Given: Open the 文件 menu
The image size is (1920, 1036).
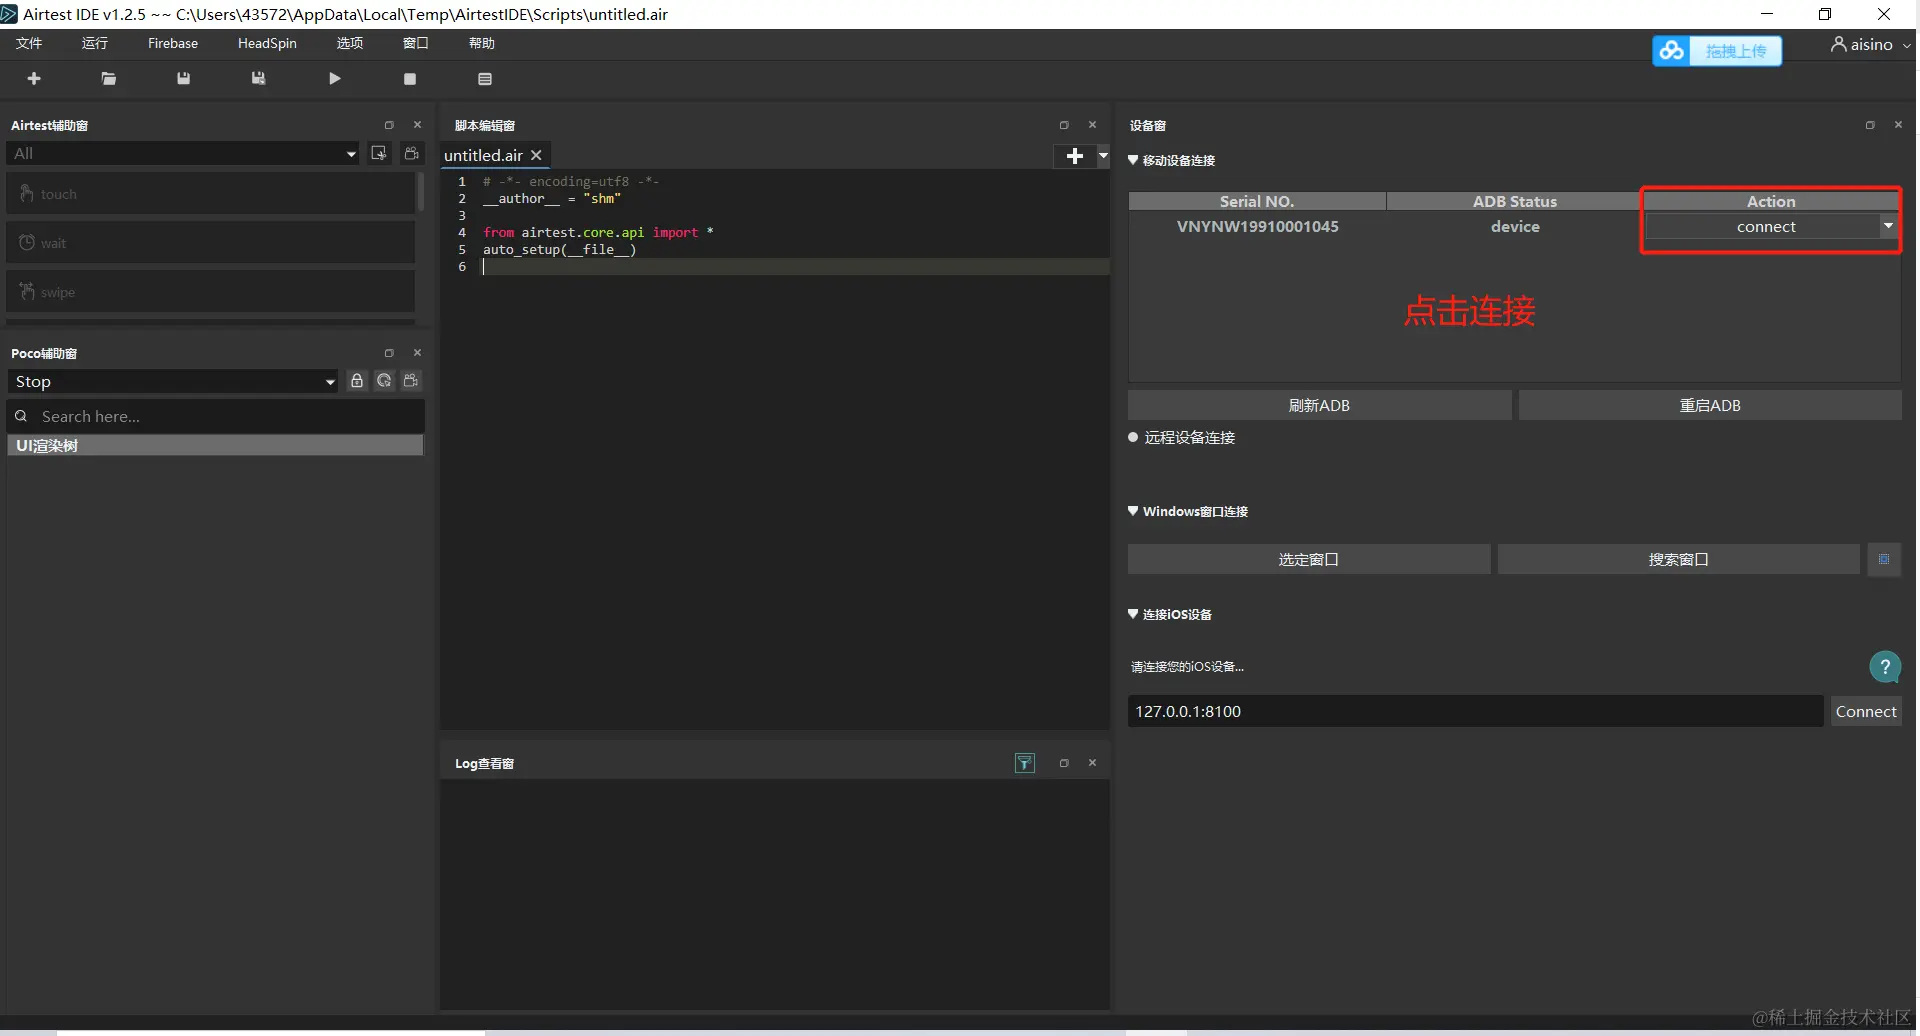Looking at the screenshot, I should (x=29, y=43).
